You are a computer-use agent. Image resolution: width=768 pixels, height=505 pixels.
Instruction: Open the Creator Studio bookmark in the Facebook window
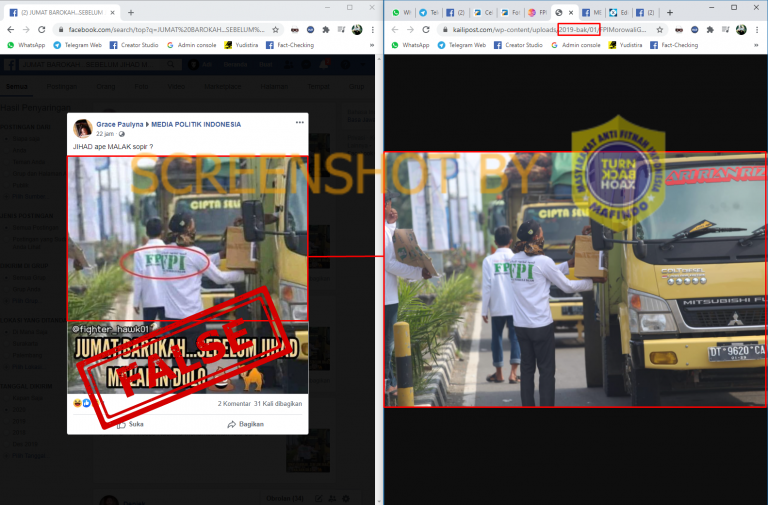coord(134,45)
